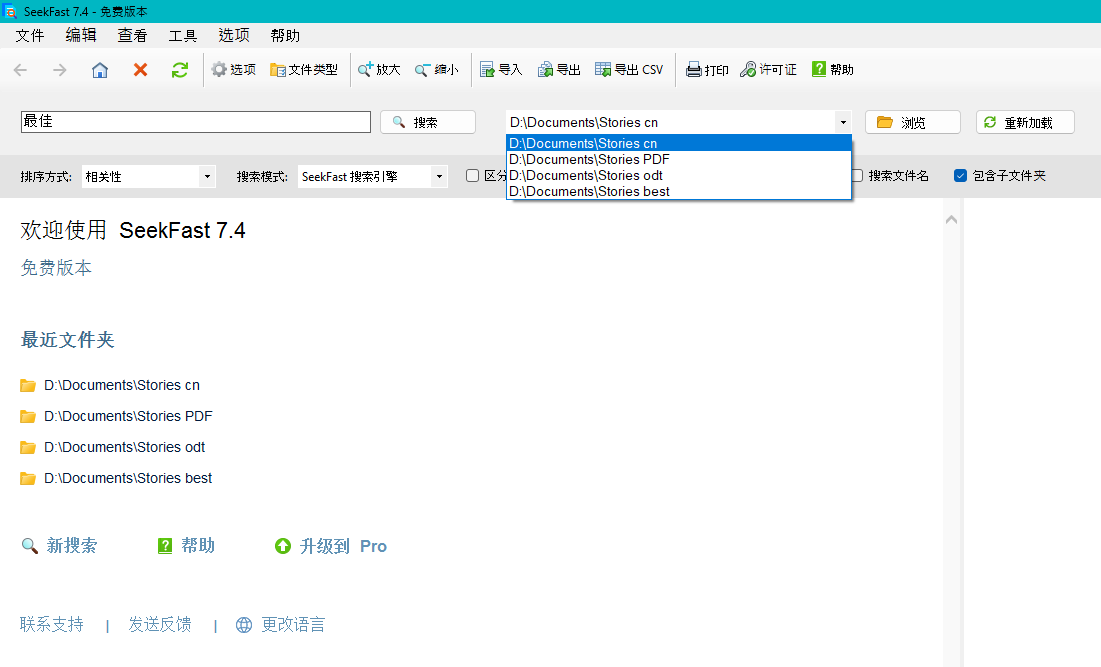Click search text field containing 最佳
This screenshot has width=1101, height=667.
(196, 121)
